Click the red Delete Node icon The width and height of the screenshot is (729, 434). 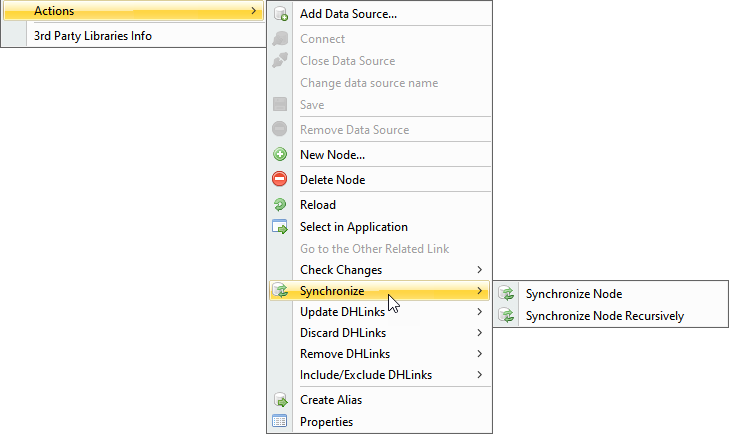[280, 180]
